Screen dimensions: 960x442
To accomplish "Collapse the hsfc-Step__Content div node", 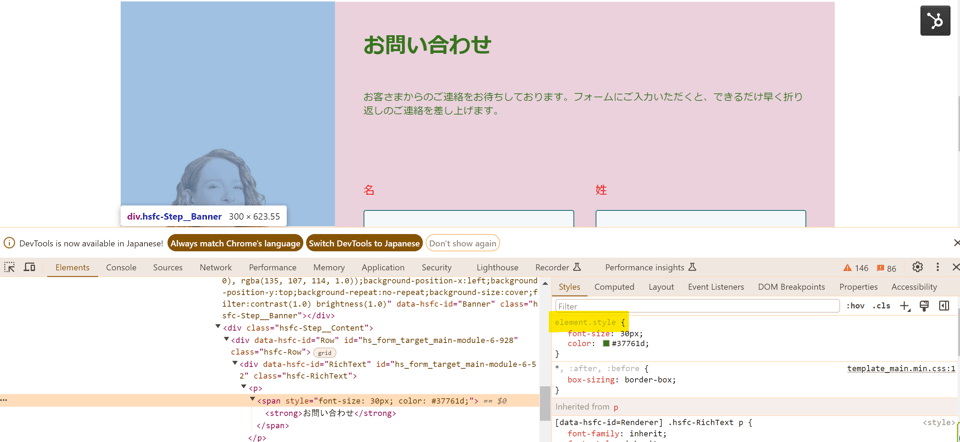I will pyautogui.click(x=218, y=328).
